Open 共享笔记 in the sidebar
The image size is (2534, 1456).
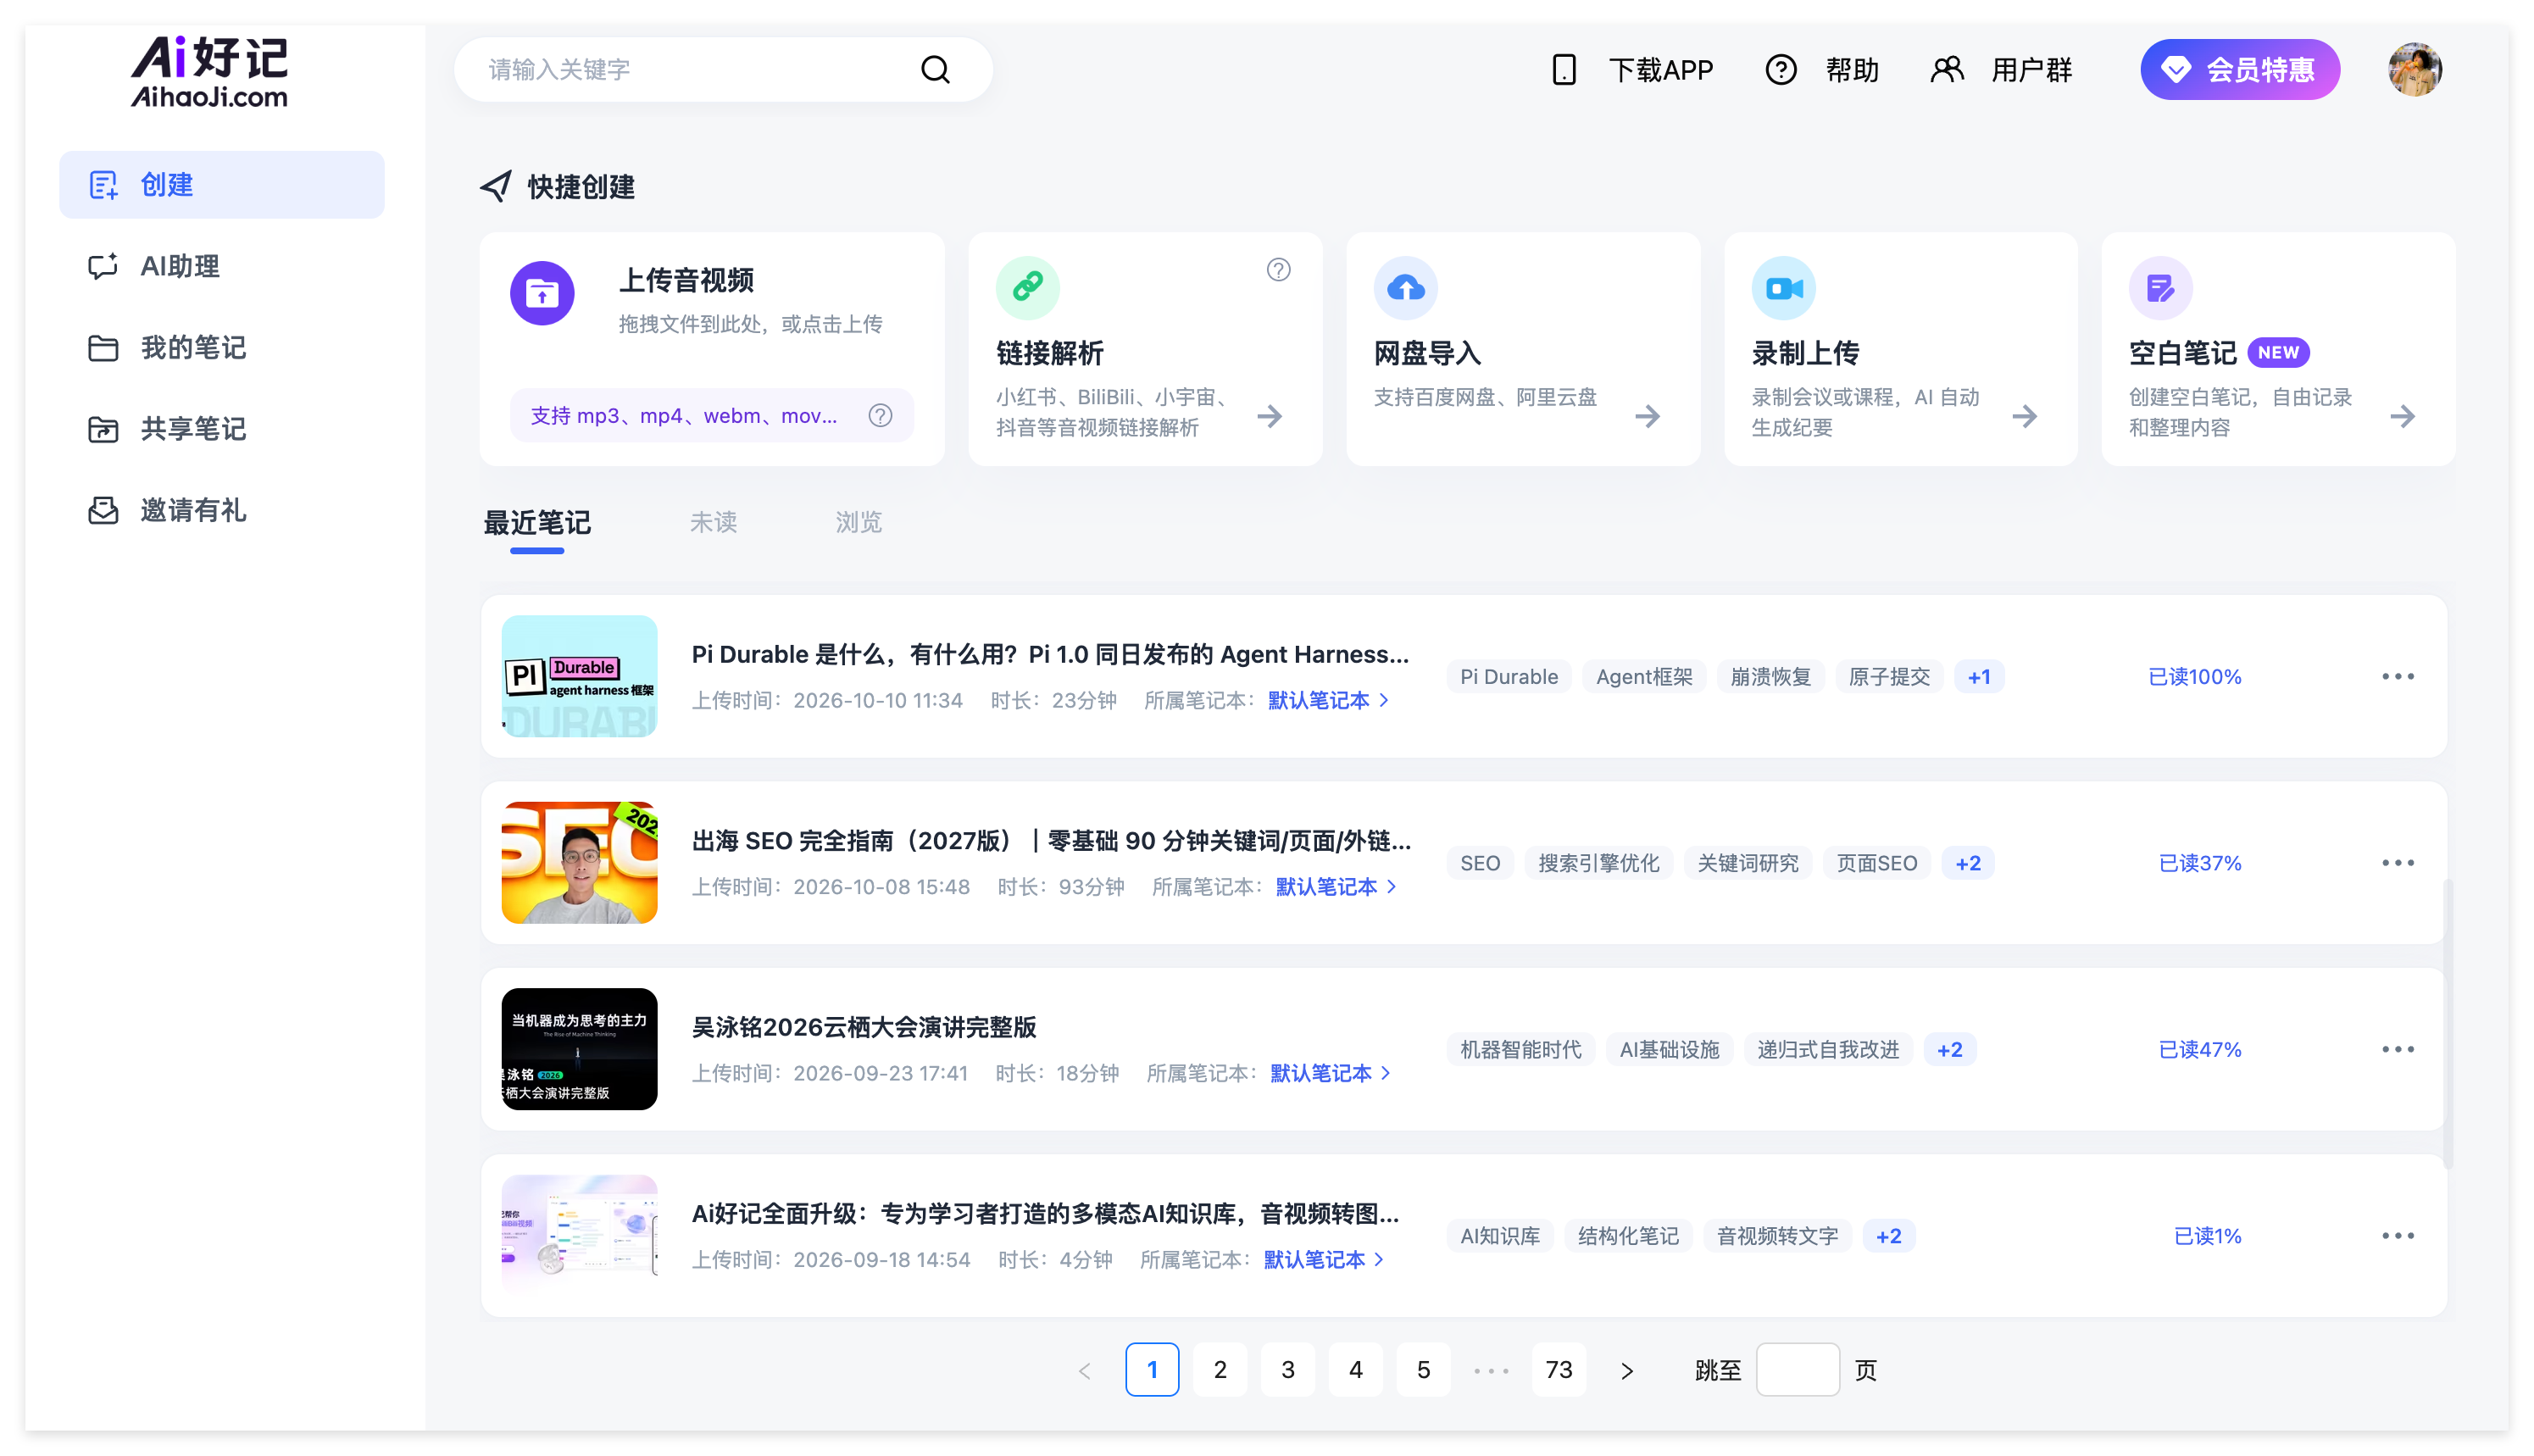(222, 429)
